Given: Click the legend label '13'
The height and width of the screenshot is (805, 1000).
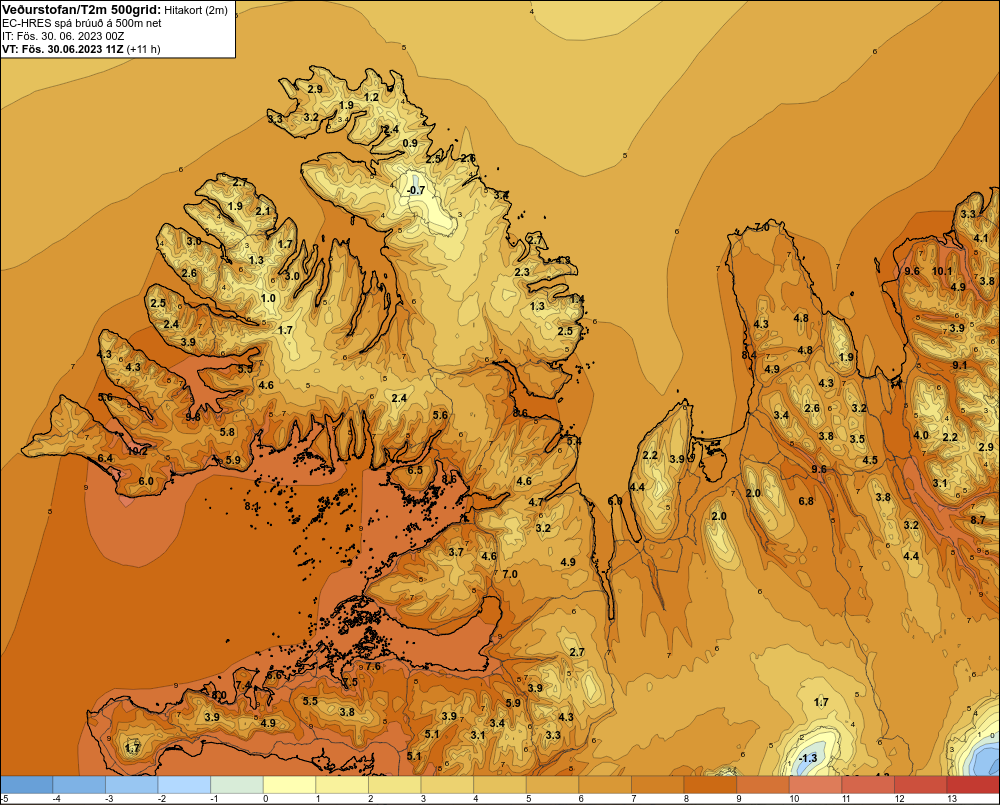Looking at the screenshot, I should pyautogui.click(x=952, y=799).
